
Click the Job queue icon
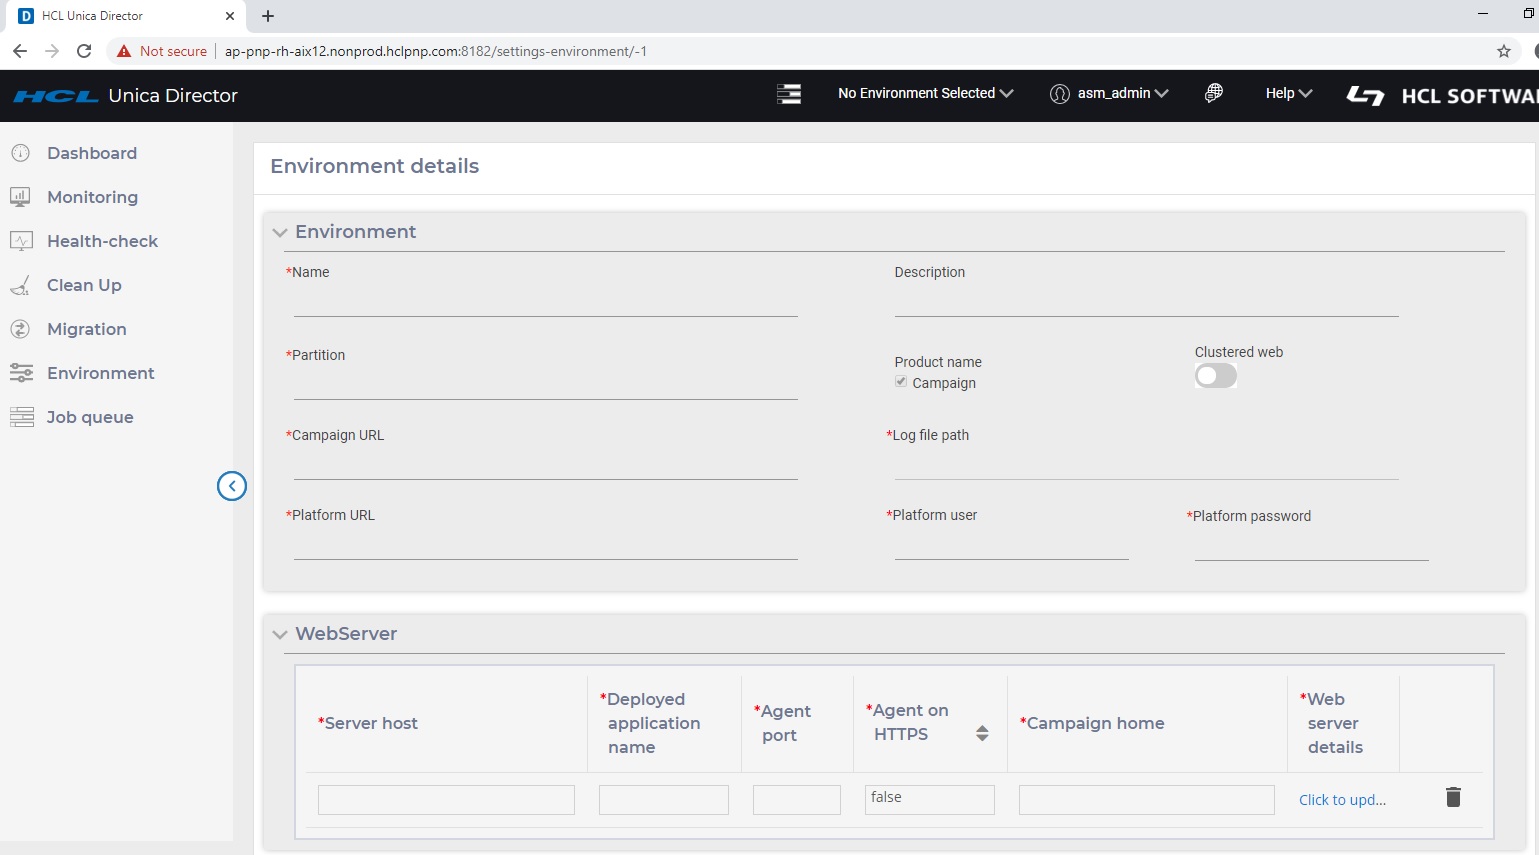click(21, 417)
